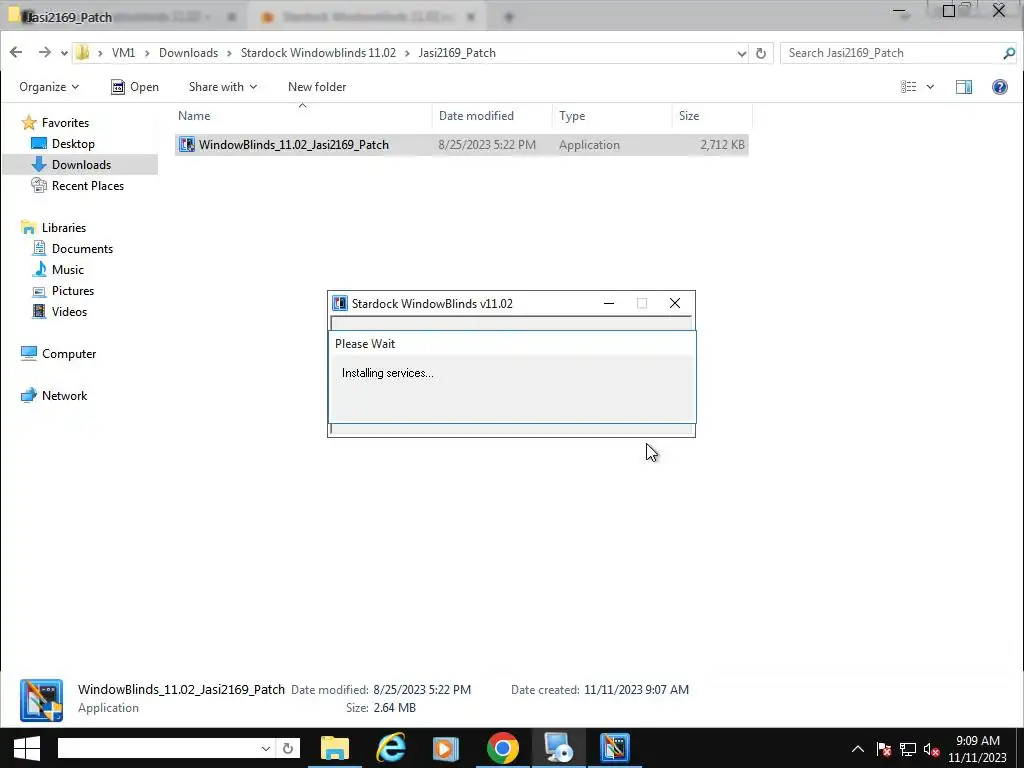Open the Share with menu
1024x768 pixels.
point(223,87)
